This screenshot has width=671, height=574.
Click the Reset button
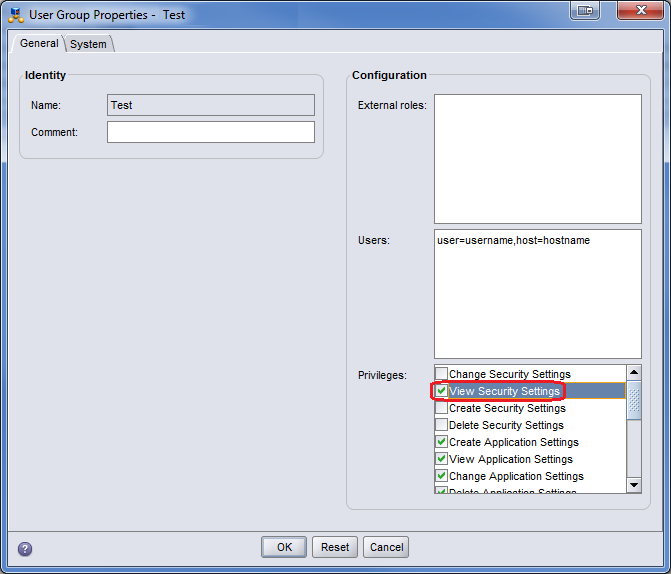pos(335,547)
